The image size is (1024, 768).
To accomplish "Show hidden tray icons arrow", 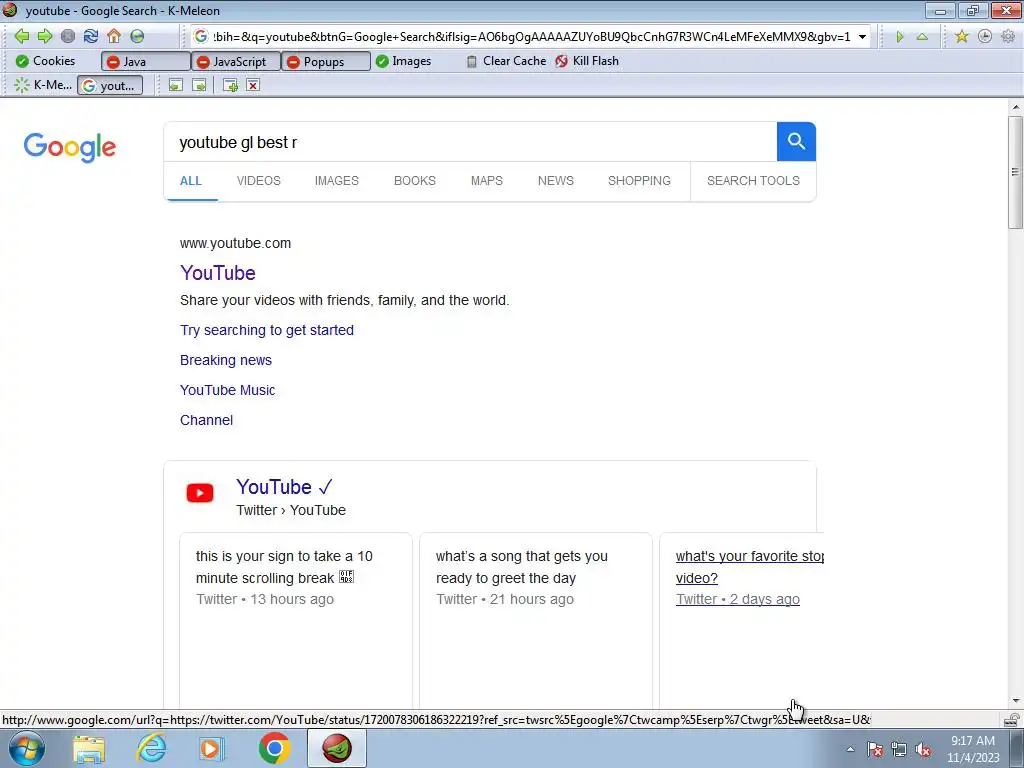I will tap(850, 750).
